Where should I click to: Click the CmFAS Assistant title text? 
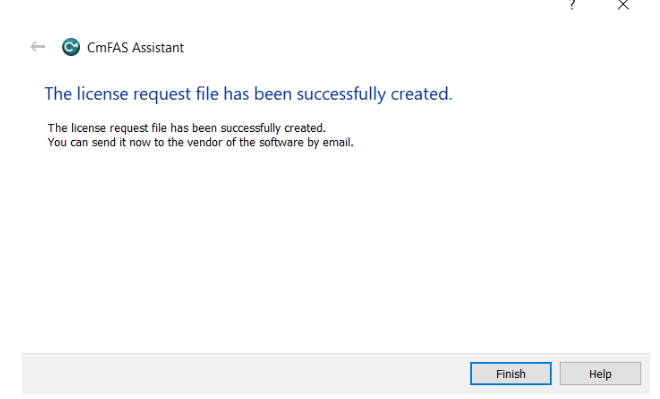[x=135, y=48]
